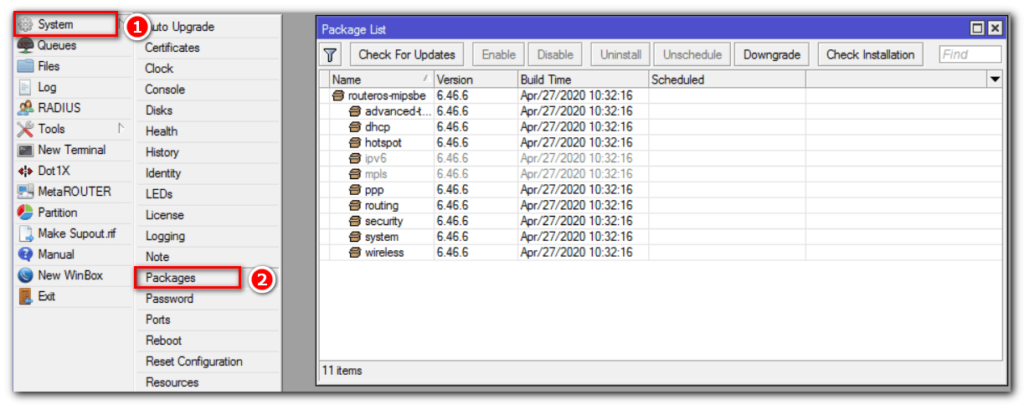Click the New WinBox globe icon
The height and width of the screenshot is (405, 1024).
tap(25, 276)
